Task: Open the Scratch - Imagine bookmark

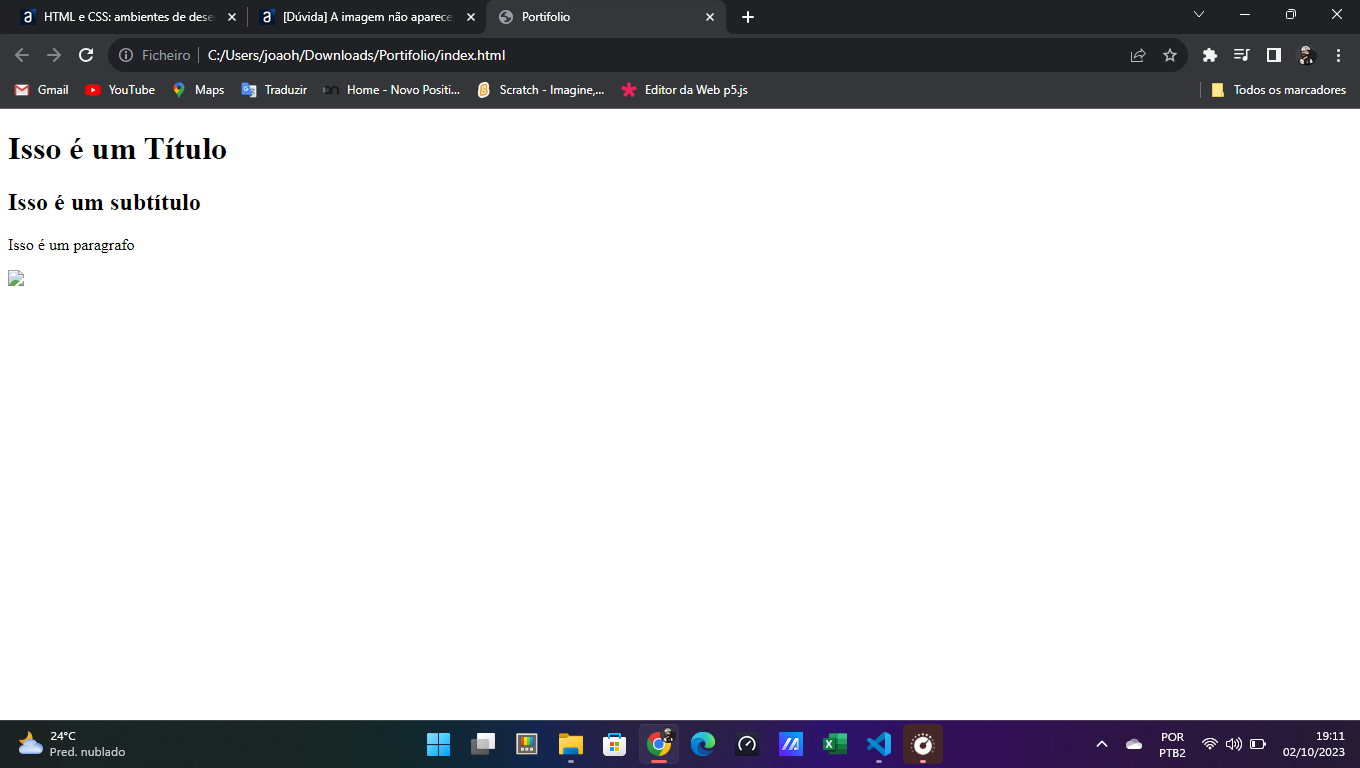Action: pyautogui.click(x=540, y=90)
